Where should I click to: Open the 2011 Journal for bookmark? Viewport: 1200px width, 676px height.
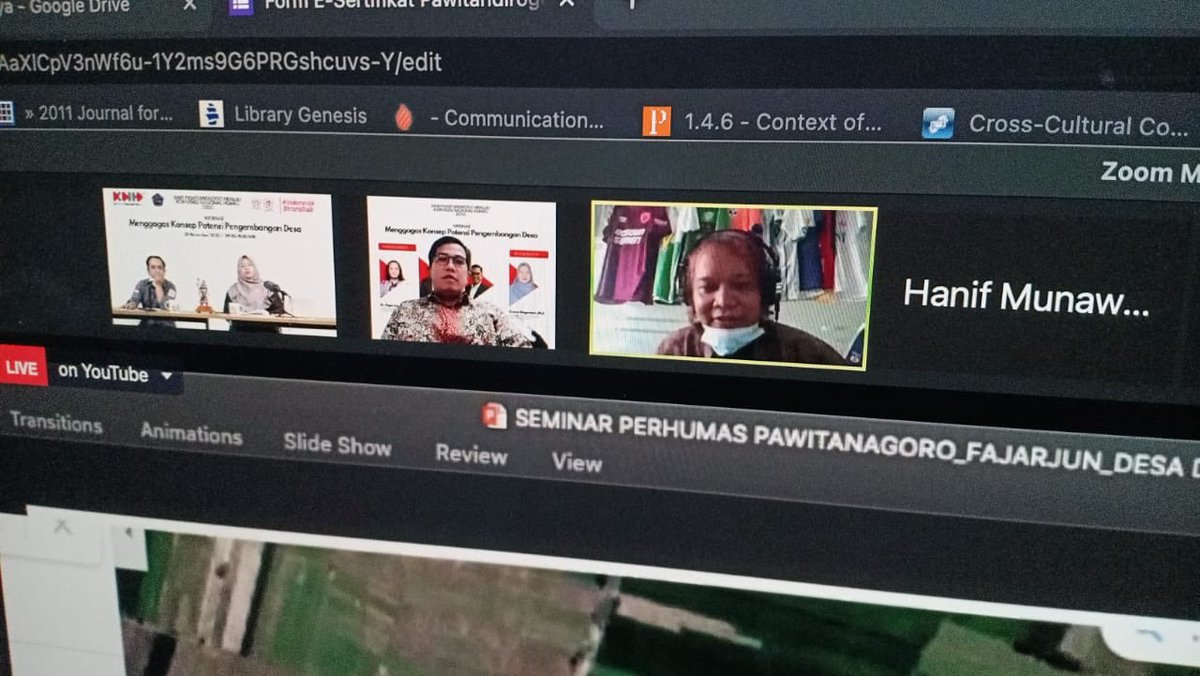97,113
